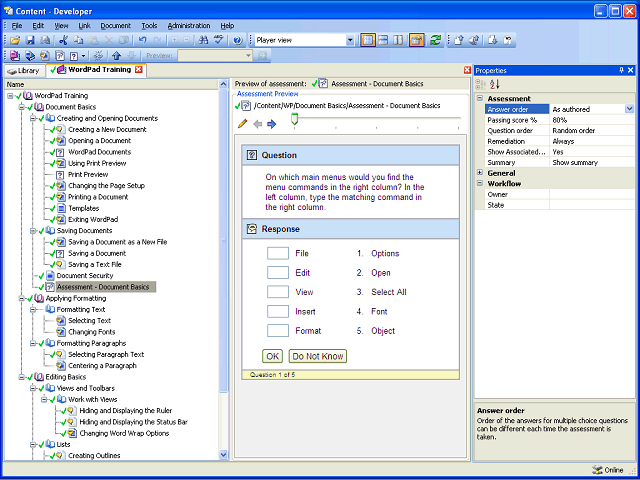Click the Check In document icon
Screen dimensions: 640x480
click(458, 40)
